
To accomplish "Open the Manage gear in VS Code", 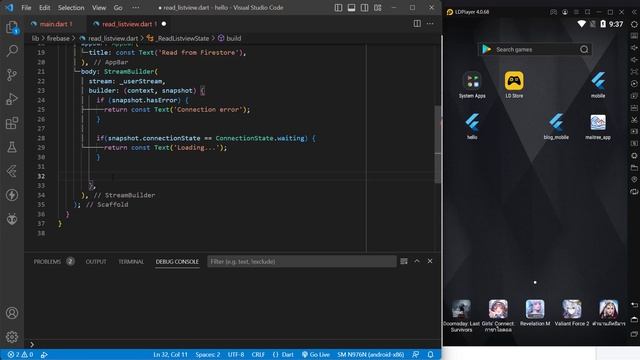I will pos(12,337).
